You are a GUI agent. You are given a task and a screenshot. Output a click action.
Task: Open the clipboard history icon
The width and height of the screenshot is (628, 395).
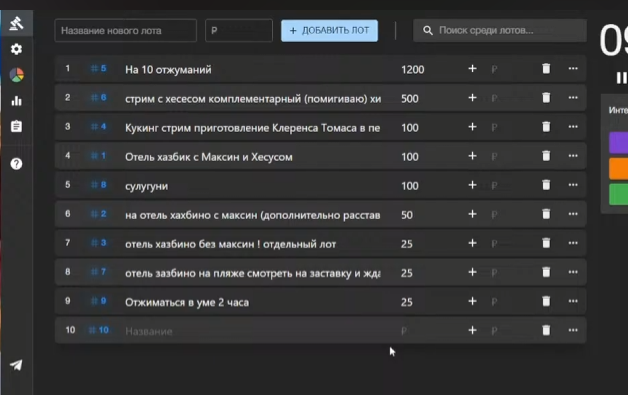coord(16,126)
